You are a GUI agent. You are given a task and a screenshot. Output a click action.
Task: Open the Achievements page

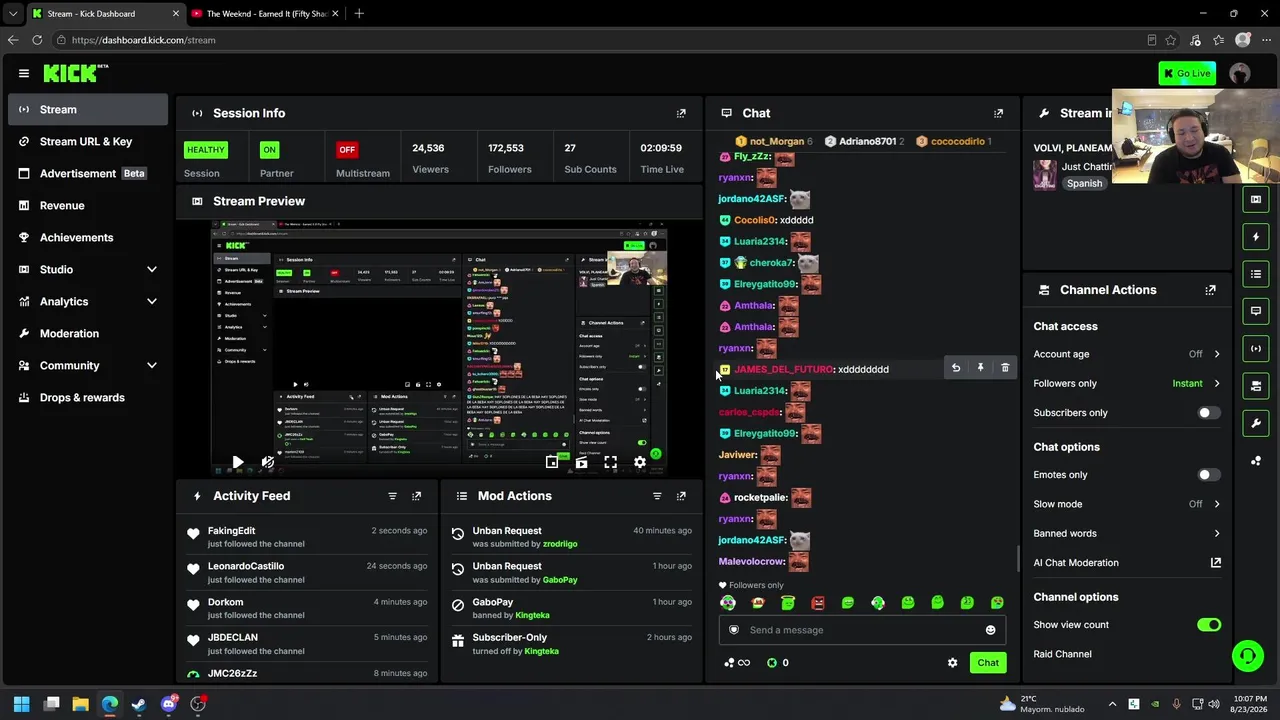point(88,237)
